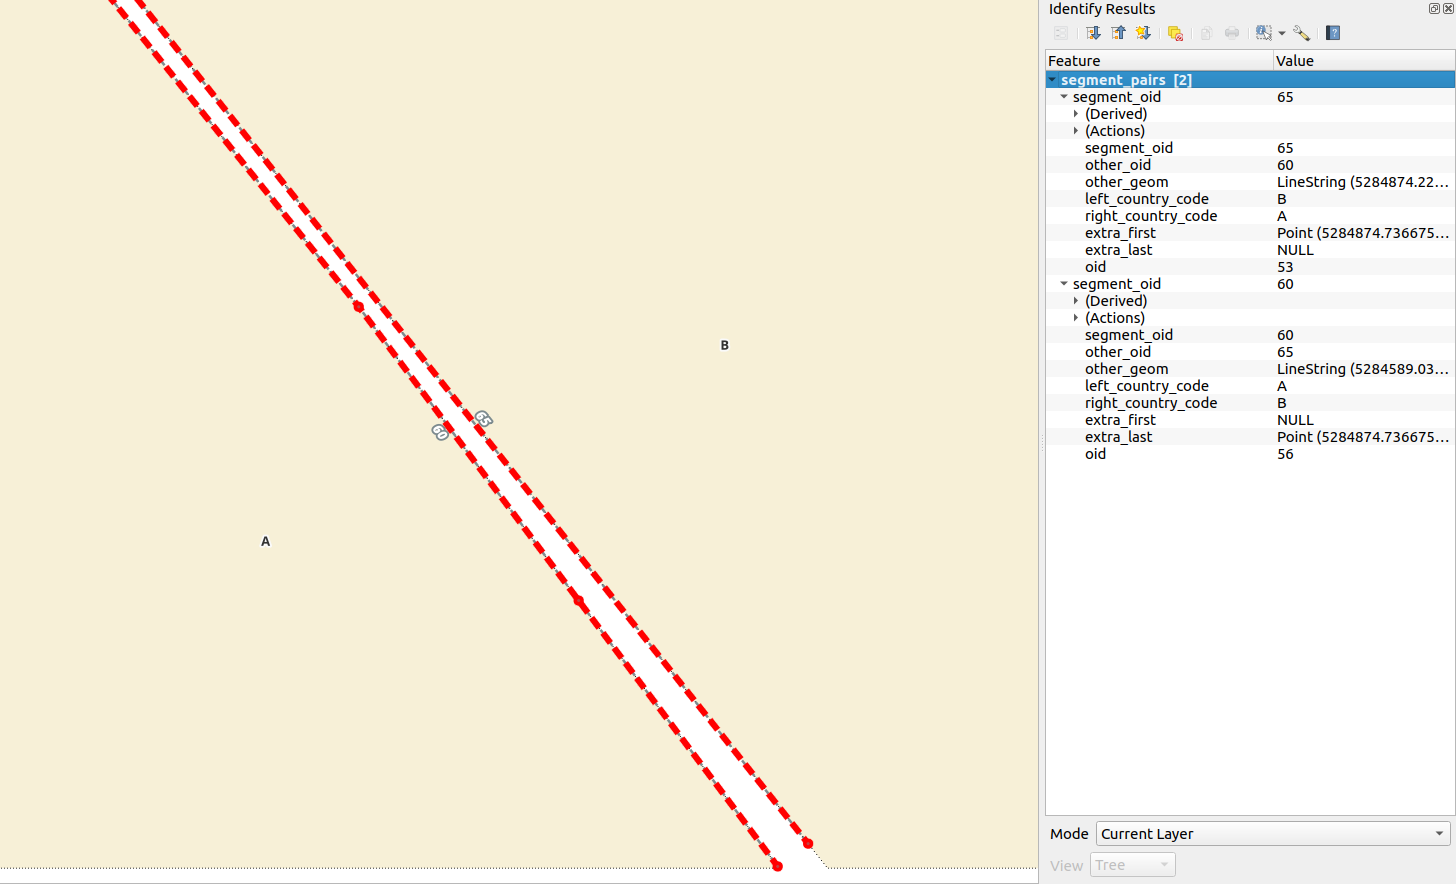The height and width of the screenshot is (884, 1456).
Task: Expand (Actions) under segment_oid 60
Action: pos(1076,318)
